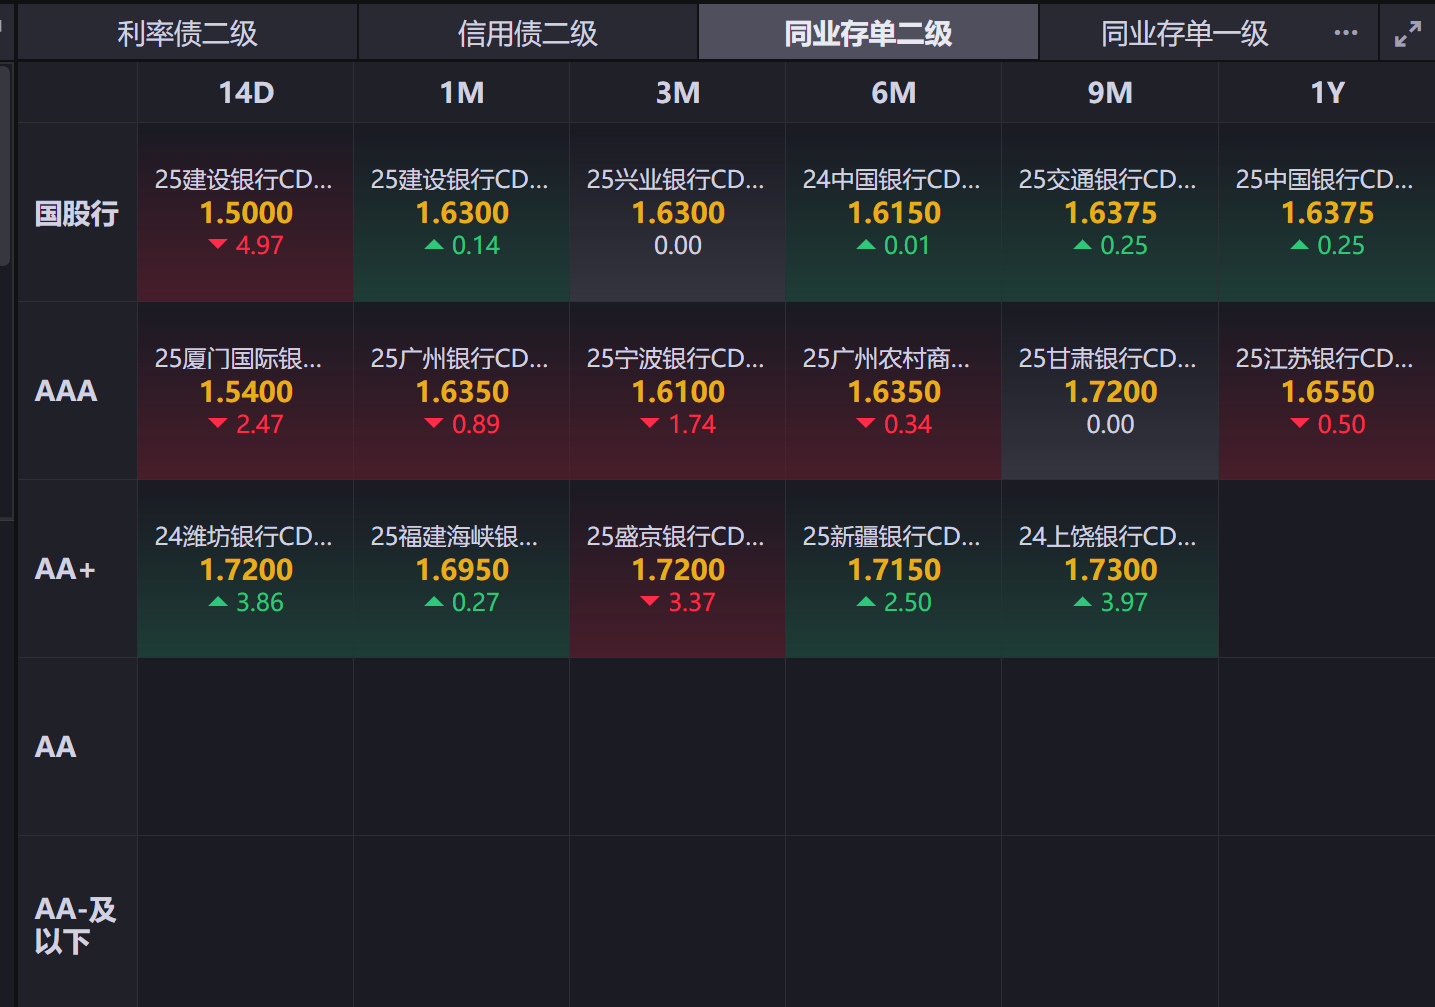Open the 25盛京银行CD 3M quote
The height and width of the screenshot is (1007, 1435).
[678, 569]
